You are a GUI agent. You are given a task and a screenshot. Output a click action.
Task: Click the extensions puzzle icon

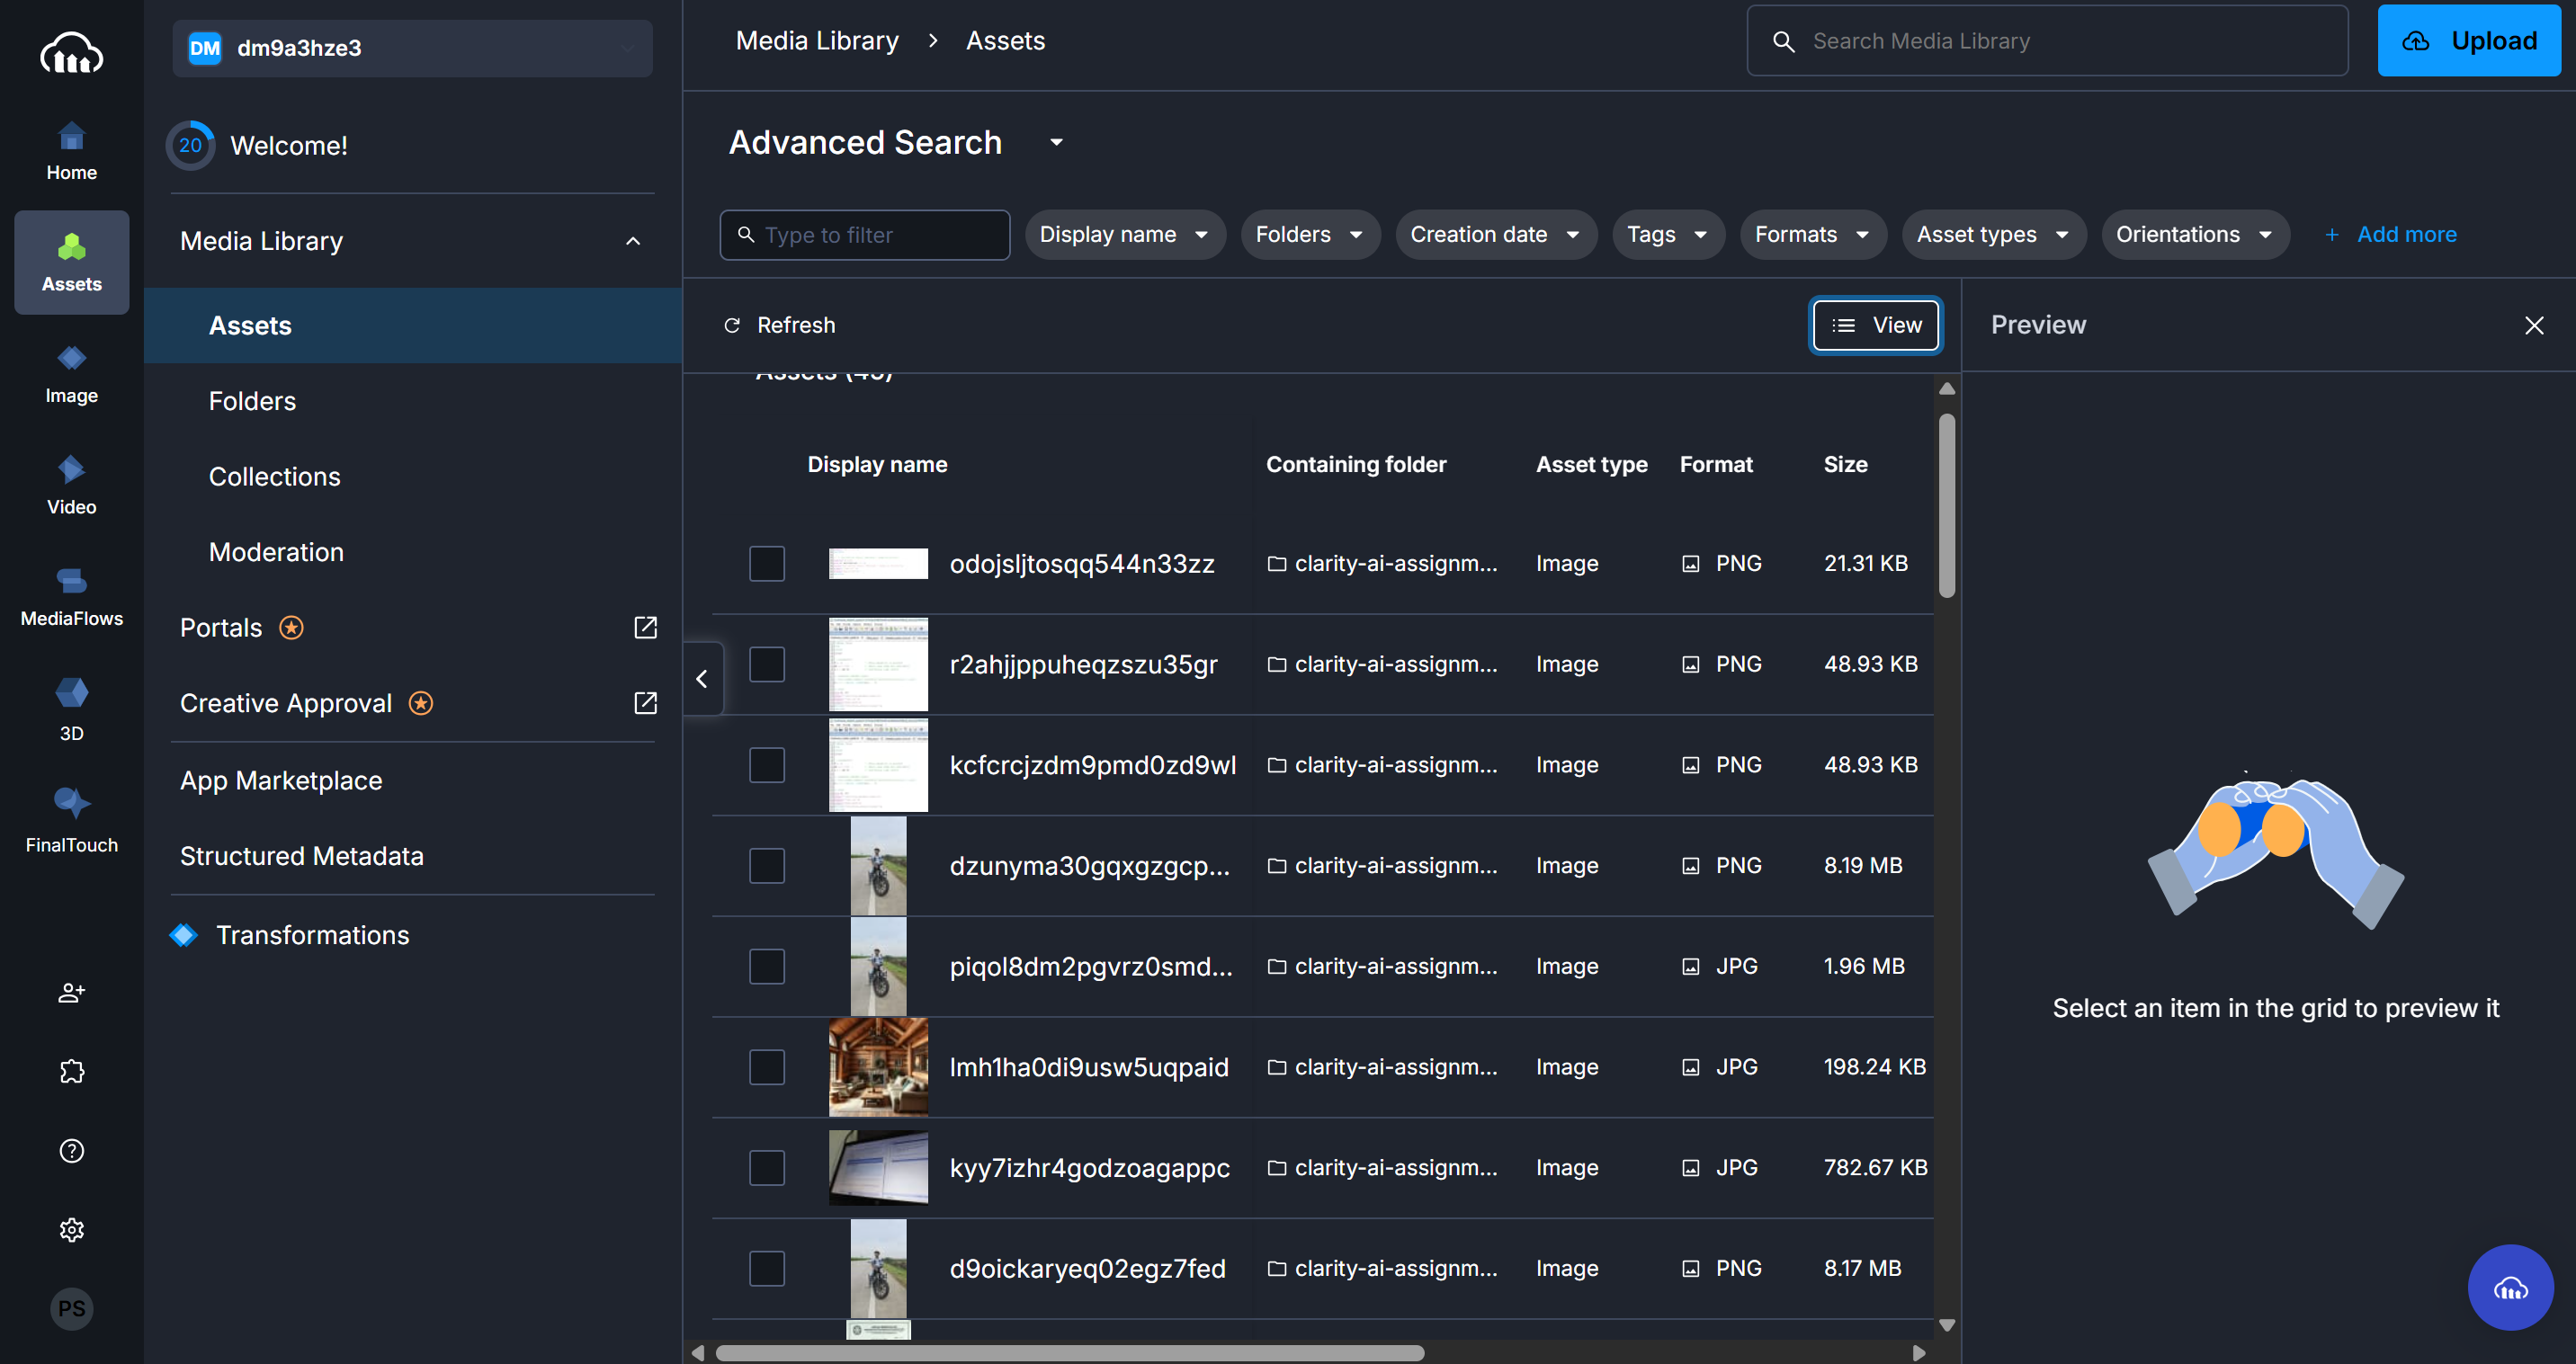[71, 1072]
